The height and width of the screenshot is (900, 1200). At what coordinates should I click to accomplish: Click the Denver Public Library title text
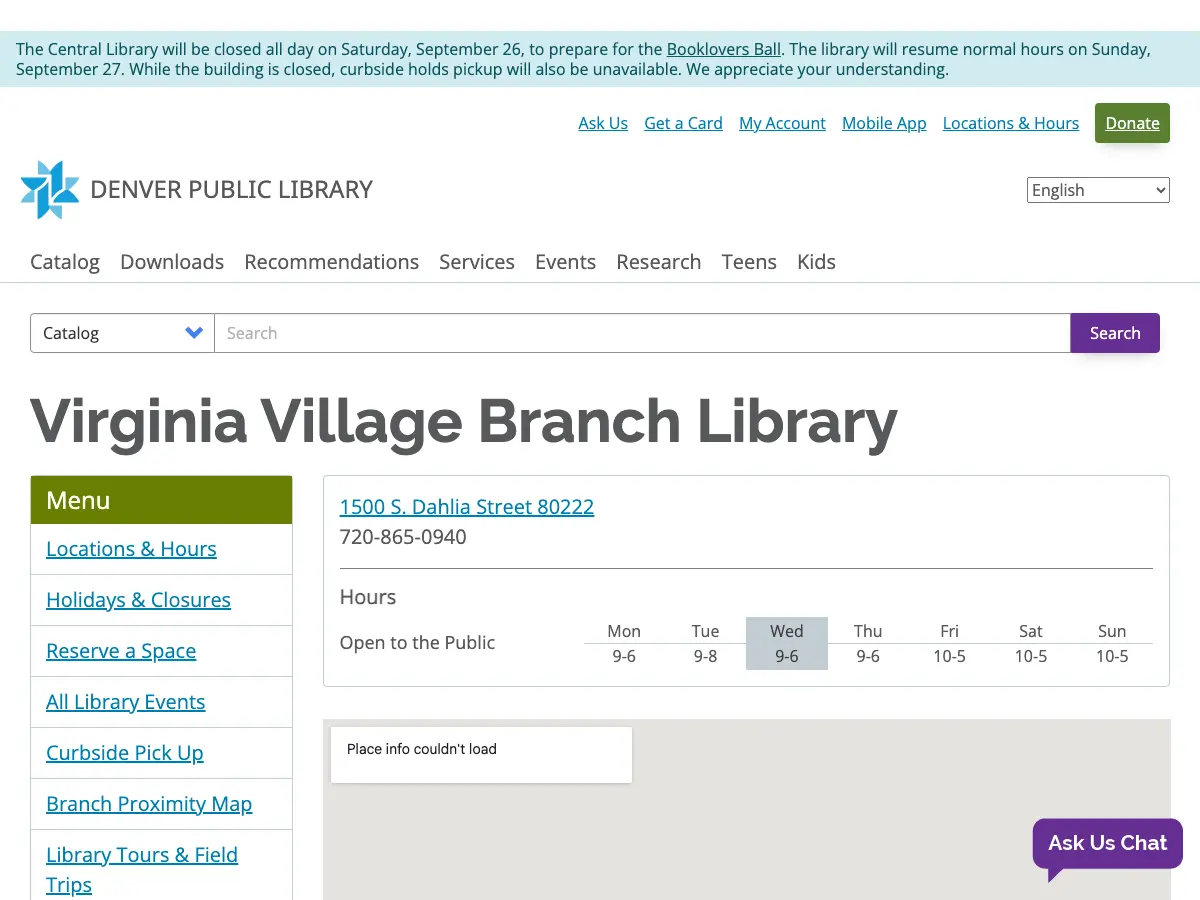coord(231,190)
